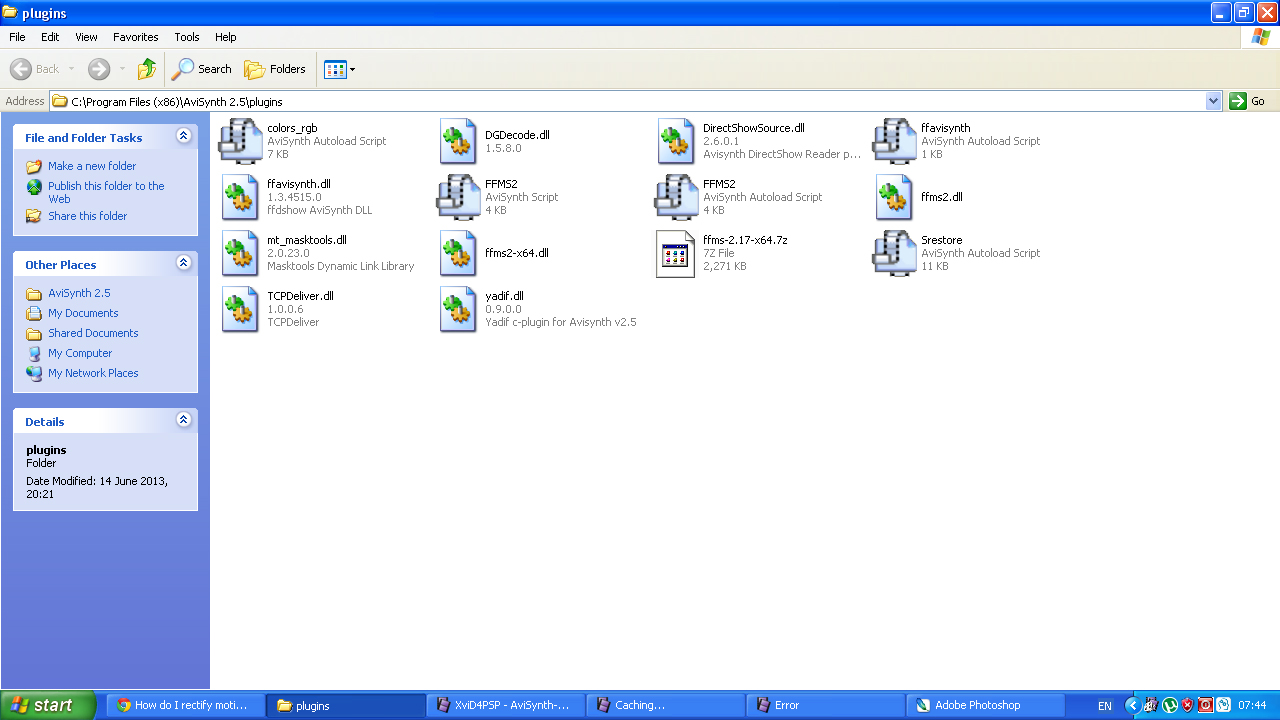The width and height of the screenshot is (1280, 720).
Task: Switch to Adobe Photoshop taskbar window
Action: 986,705
